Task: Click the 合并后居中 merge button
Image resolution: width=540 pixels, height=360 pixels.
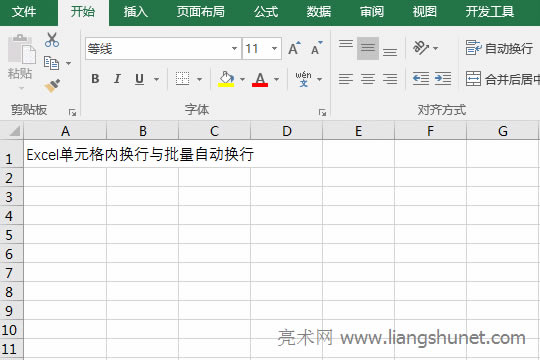Action: coord(502,79)
